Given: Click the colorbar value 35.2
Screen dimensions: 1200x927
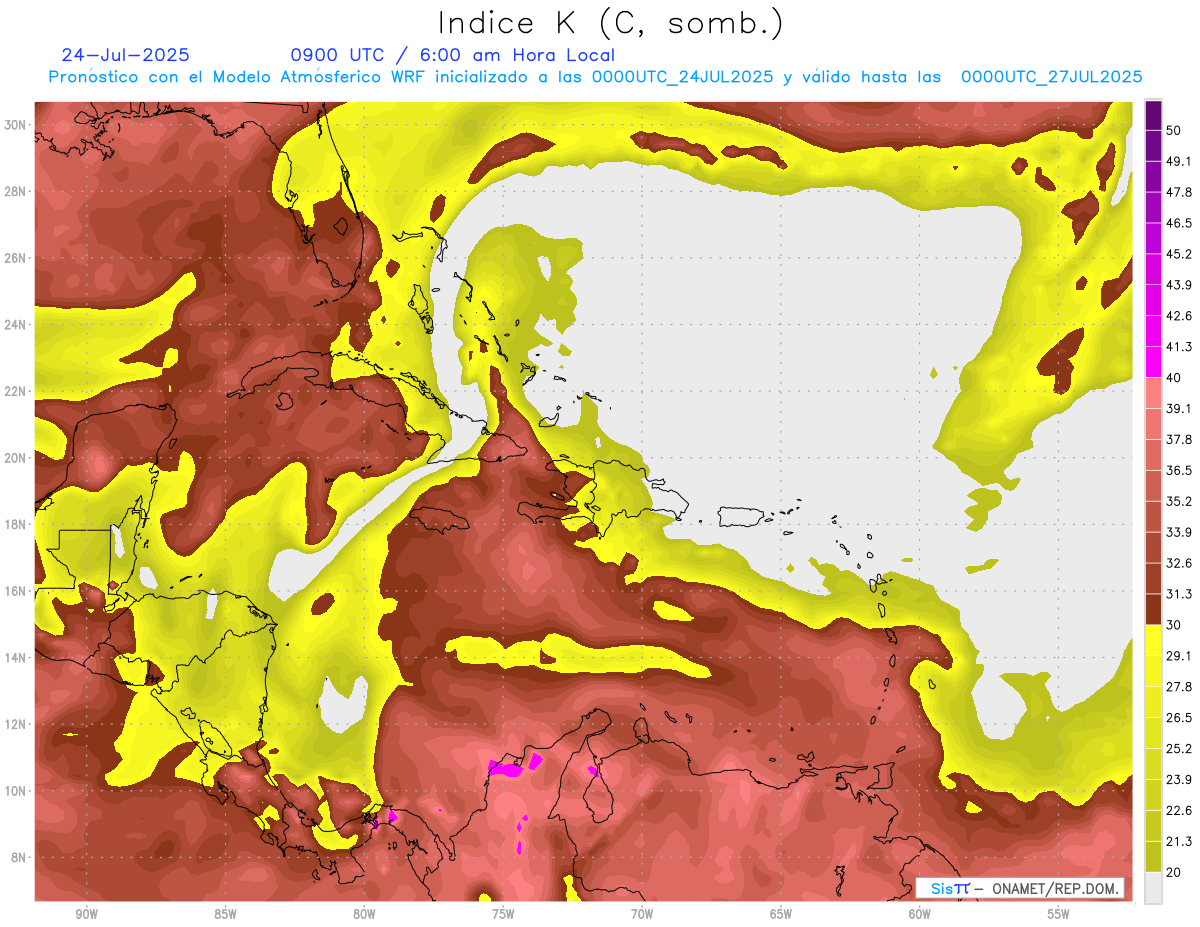Looking at the screenshot, I should point(1179,501).
